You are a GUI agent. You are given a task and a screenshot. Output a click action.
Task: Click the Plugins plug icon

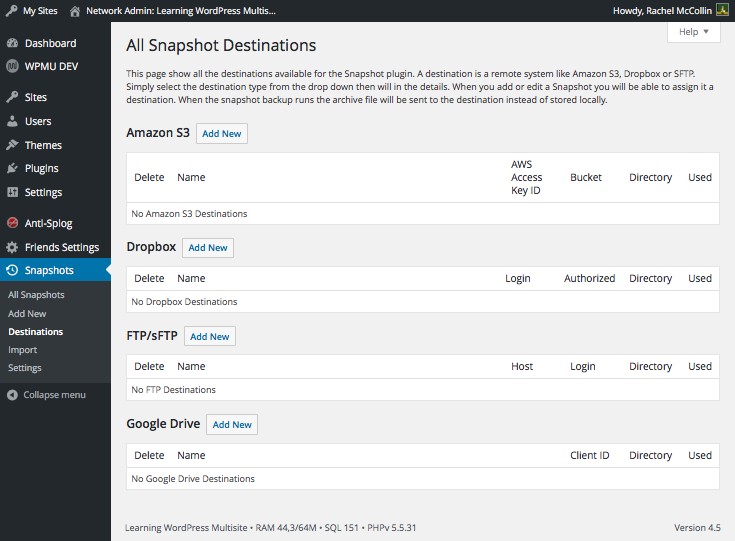(13, 168)
